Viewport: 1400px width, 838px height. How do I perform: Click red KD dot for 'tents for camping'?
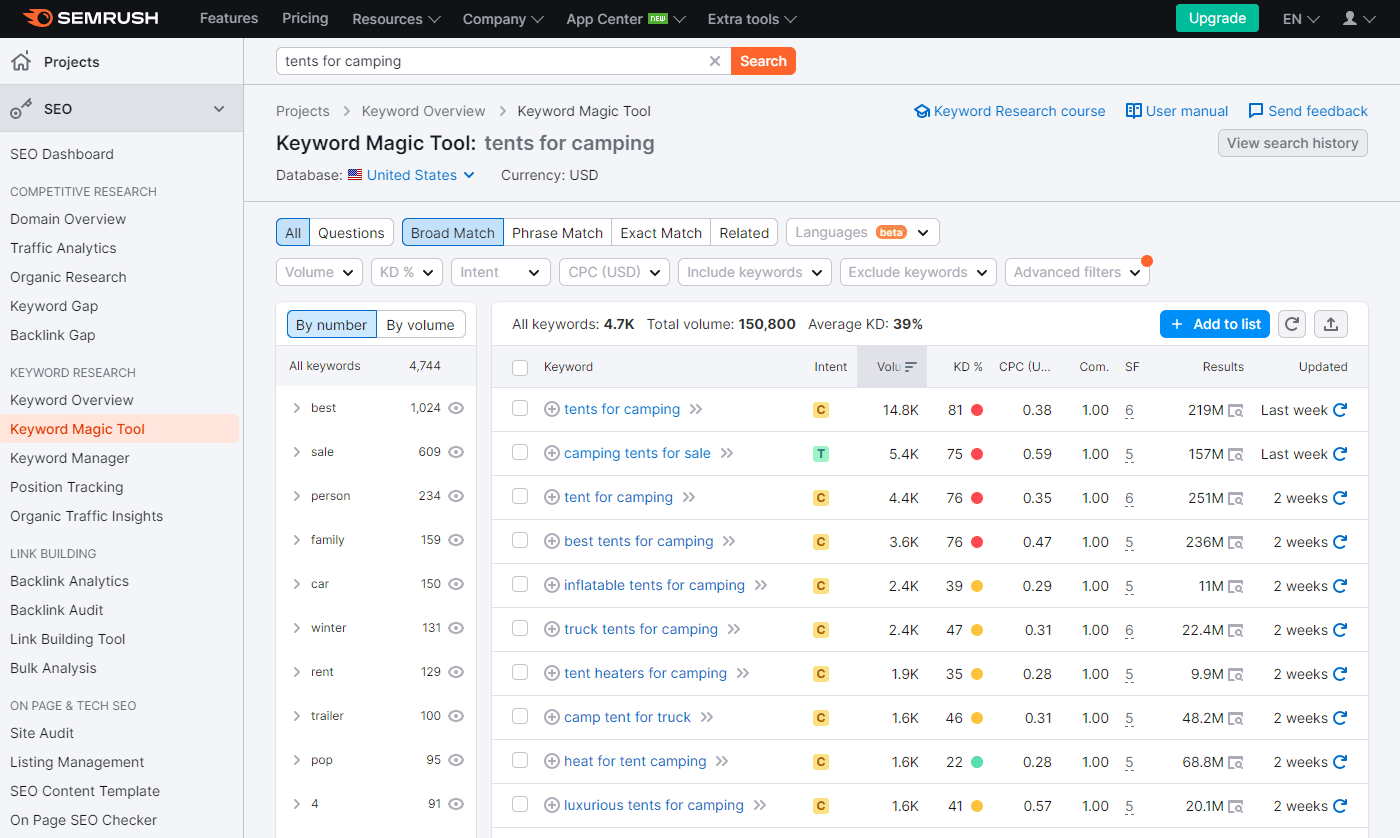click(977, 410)
